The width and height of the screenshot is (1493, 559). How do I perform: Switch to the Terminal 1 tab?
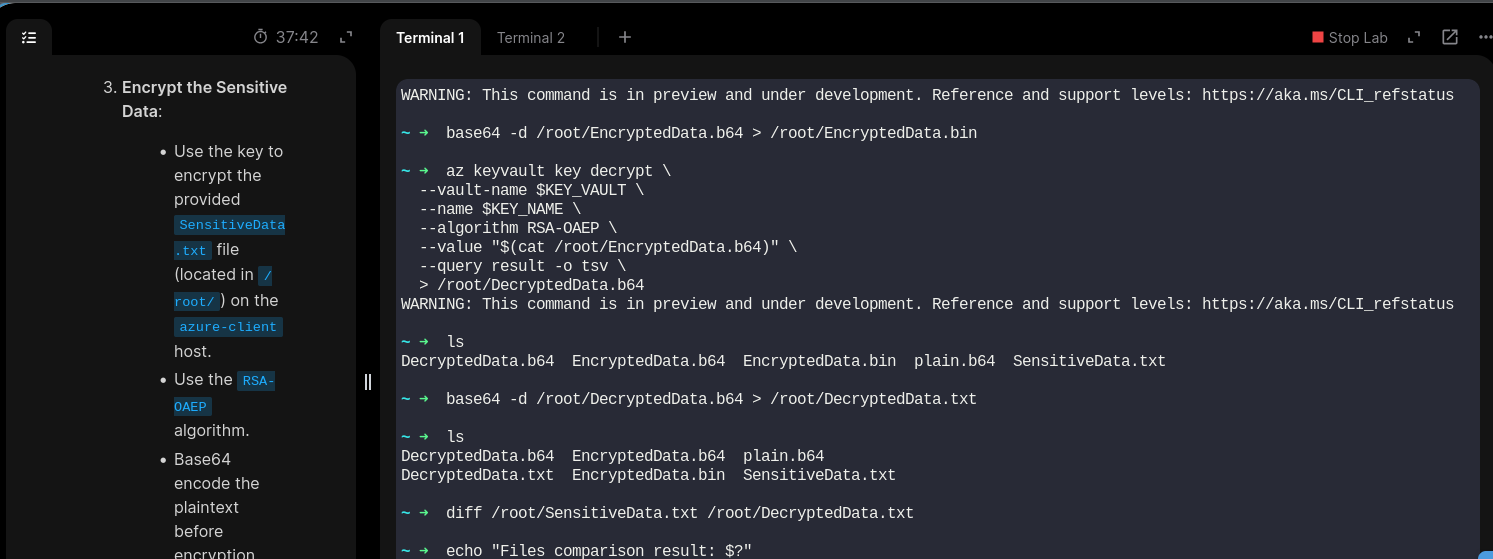(430, 38)
